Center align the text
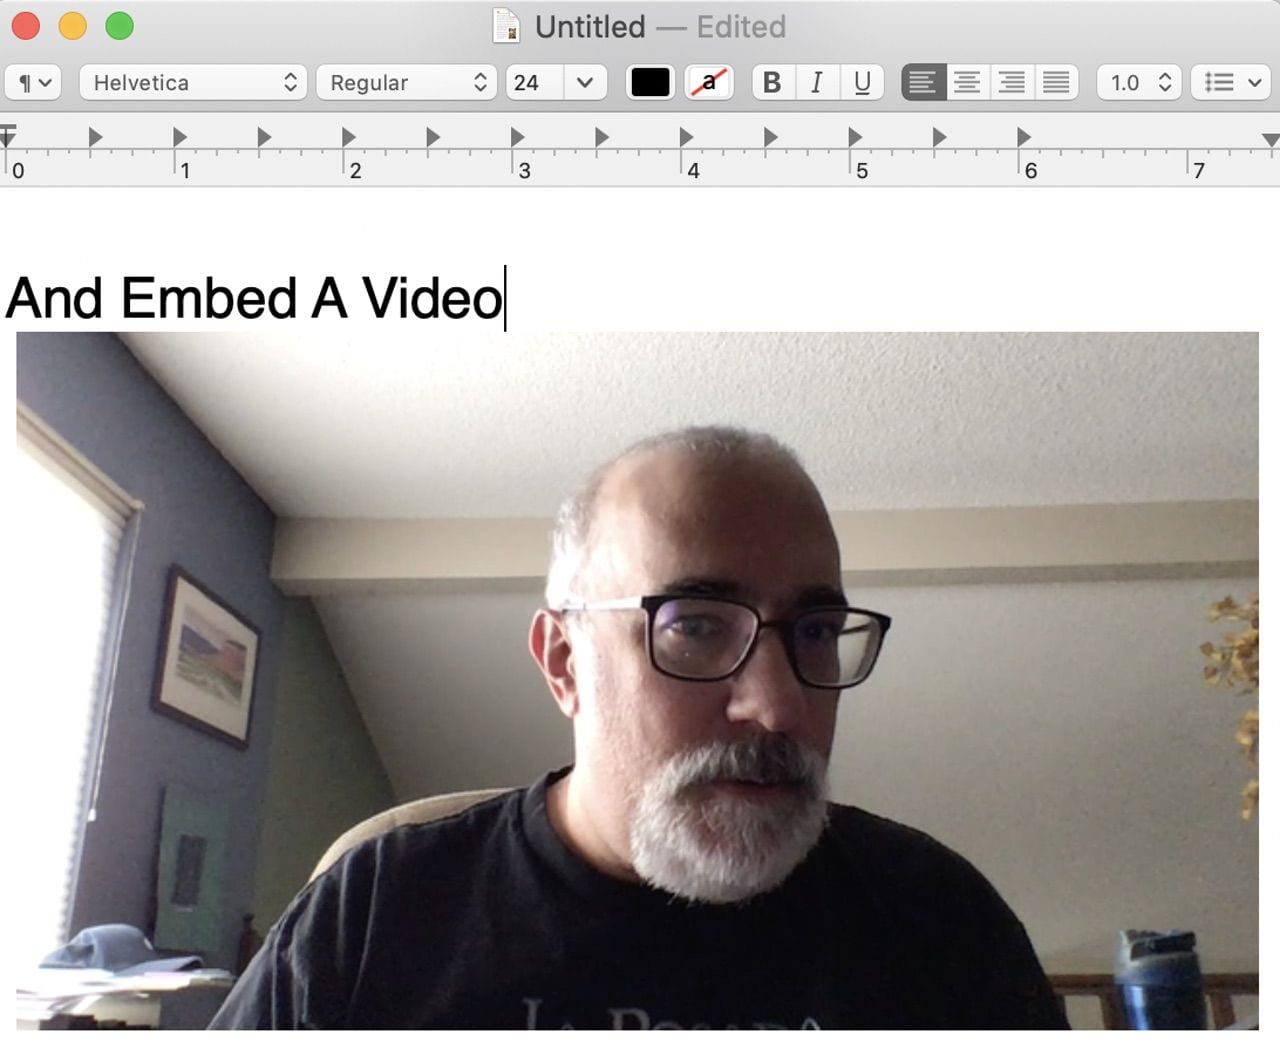Screen dimensions: 1280x1048 coord(967,83)
